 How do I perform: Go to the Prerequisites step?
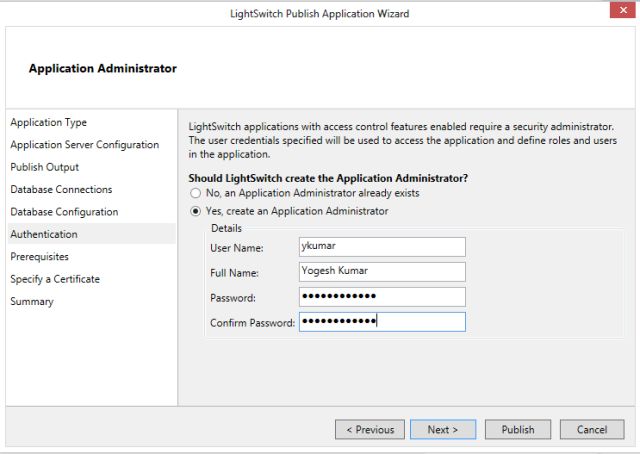pyautogui.click(x=39, y=257)
